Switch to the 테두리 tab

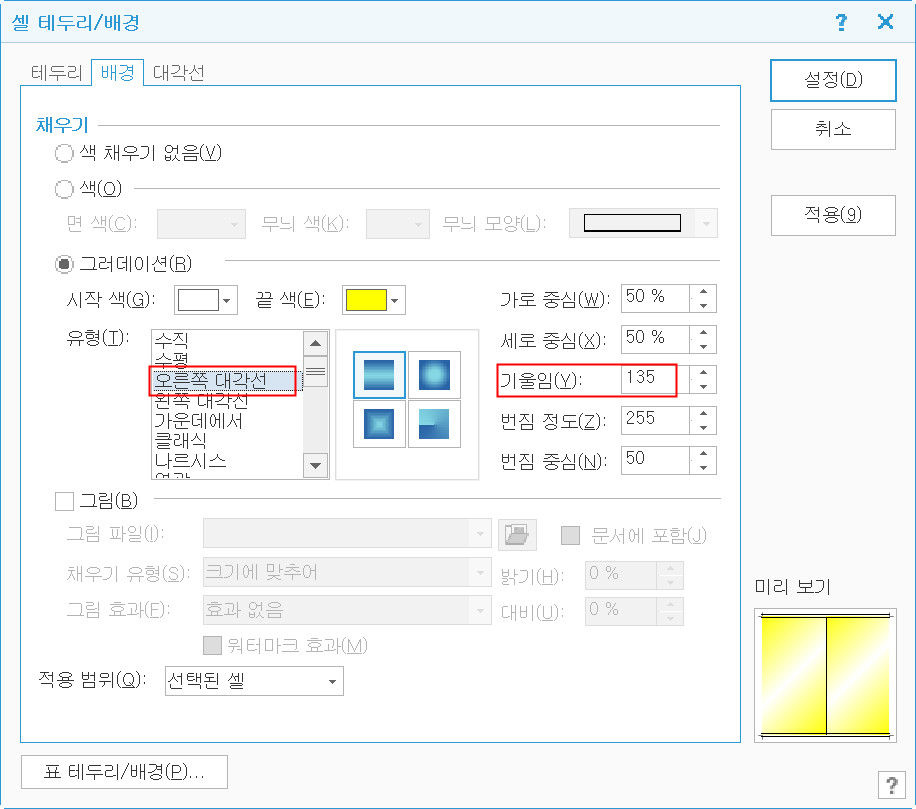pyautogui.click(x=56, y=73)
